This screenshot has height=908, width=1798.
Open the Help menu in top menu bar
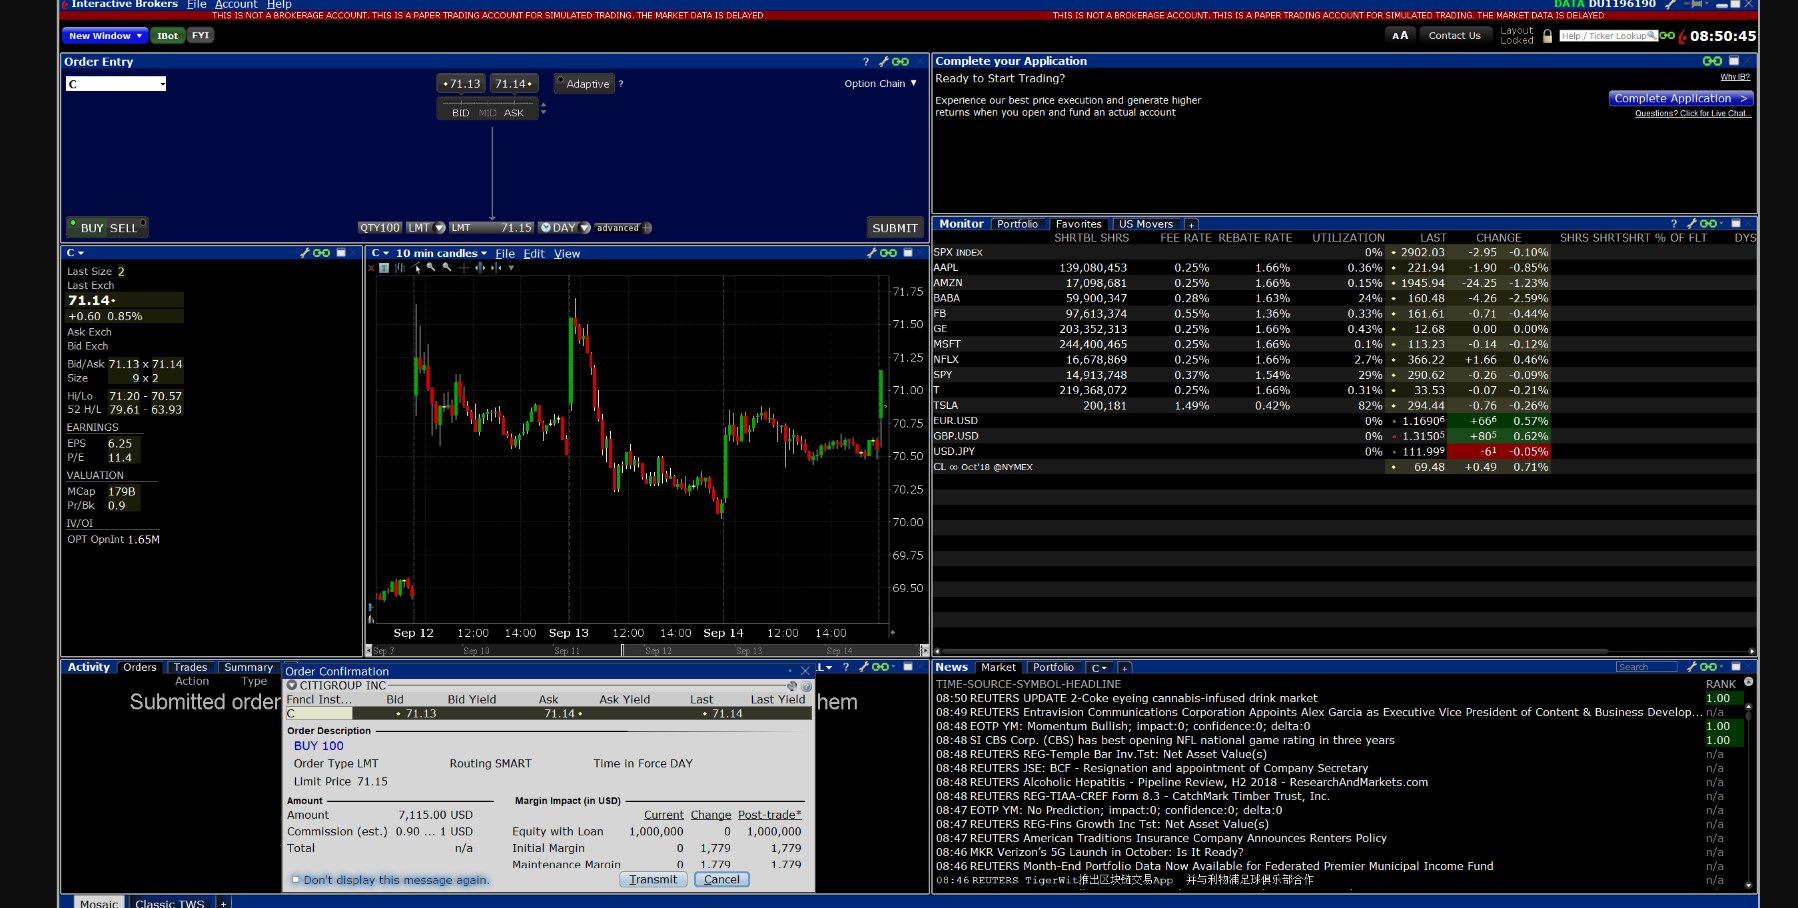[x=279, y=5]
